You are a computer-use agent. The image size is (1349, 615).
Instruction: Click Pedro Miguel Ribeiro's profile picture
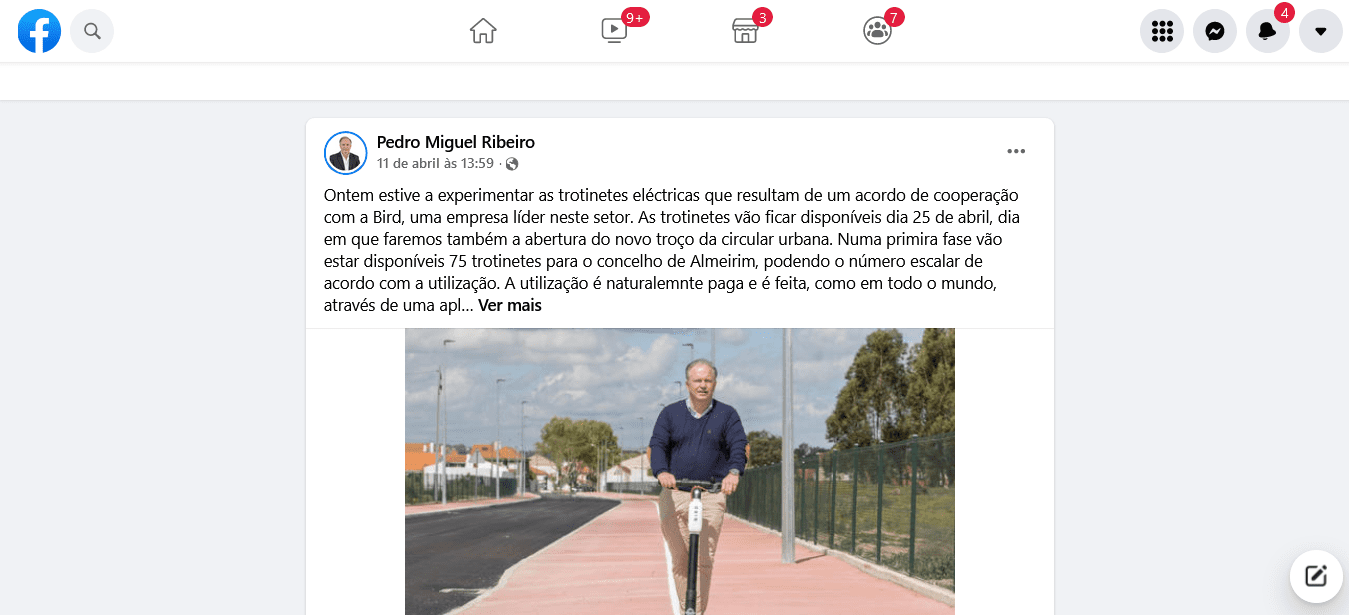[346, 153]
